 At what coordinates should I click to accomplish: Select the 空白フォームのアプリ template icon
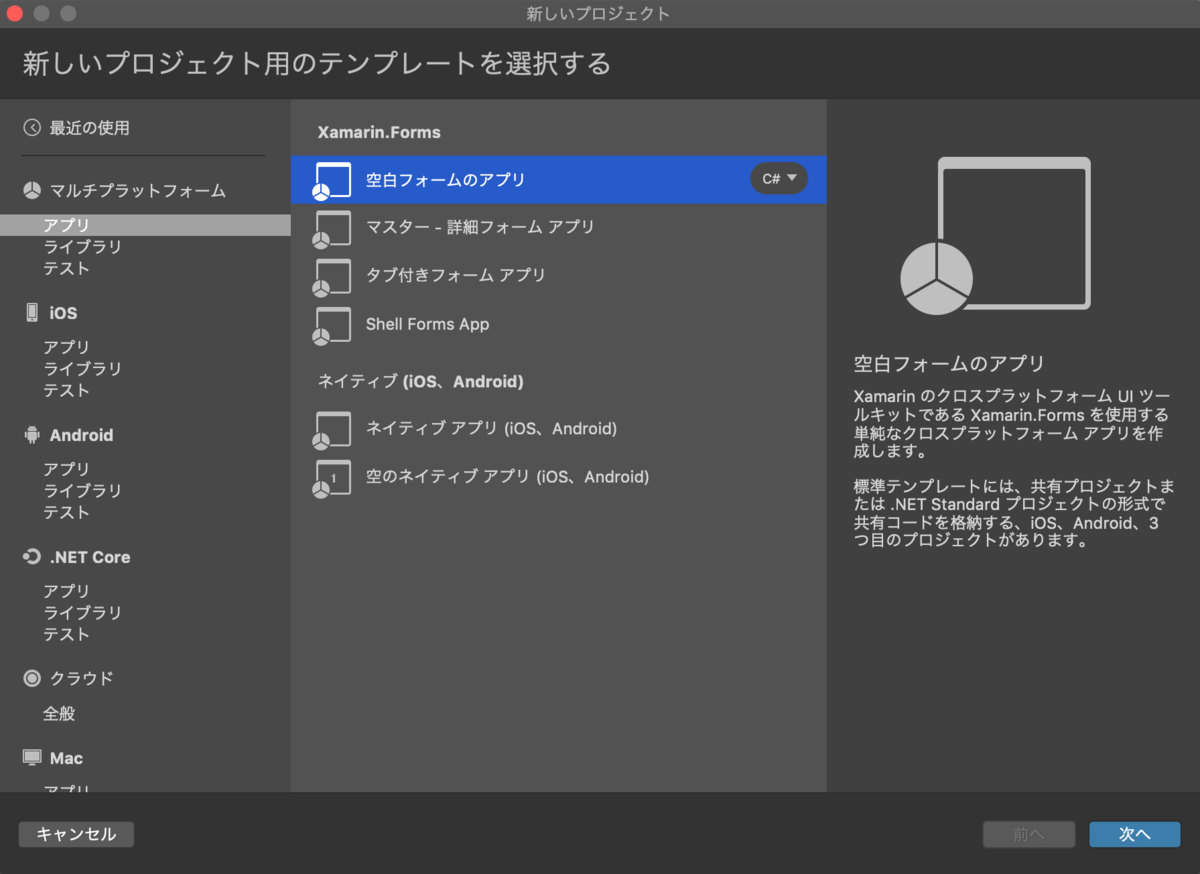click(330, 179)
